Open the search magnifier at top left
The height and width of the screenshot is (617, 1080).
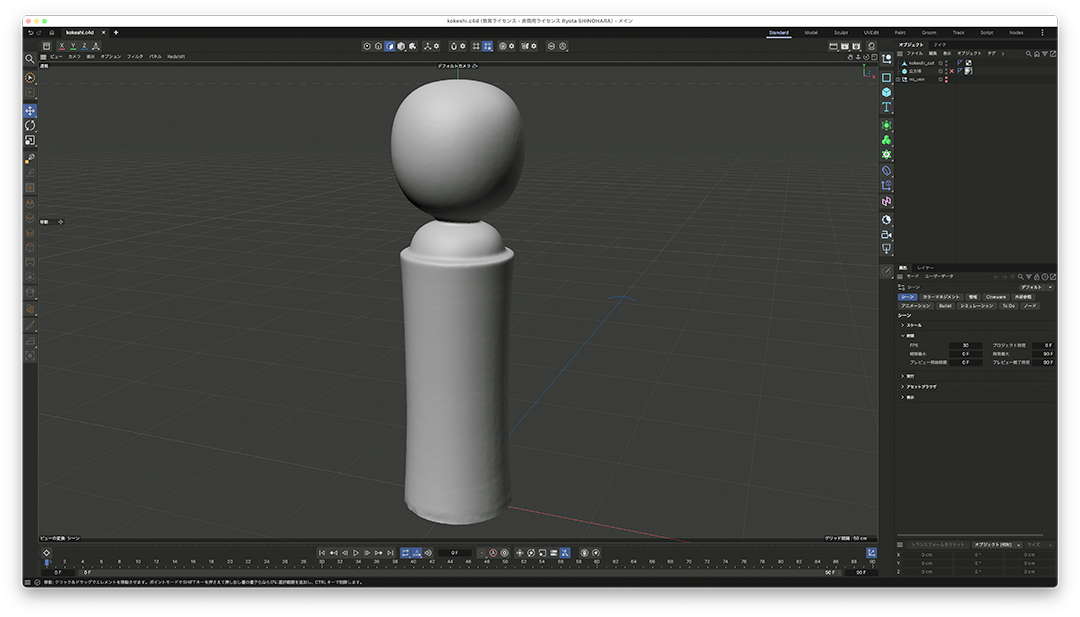(x=30, y=59)
